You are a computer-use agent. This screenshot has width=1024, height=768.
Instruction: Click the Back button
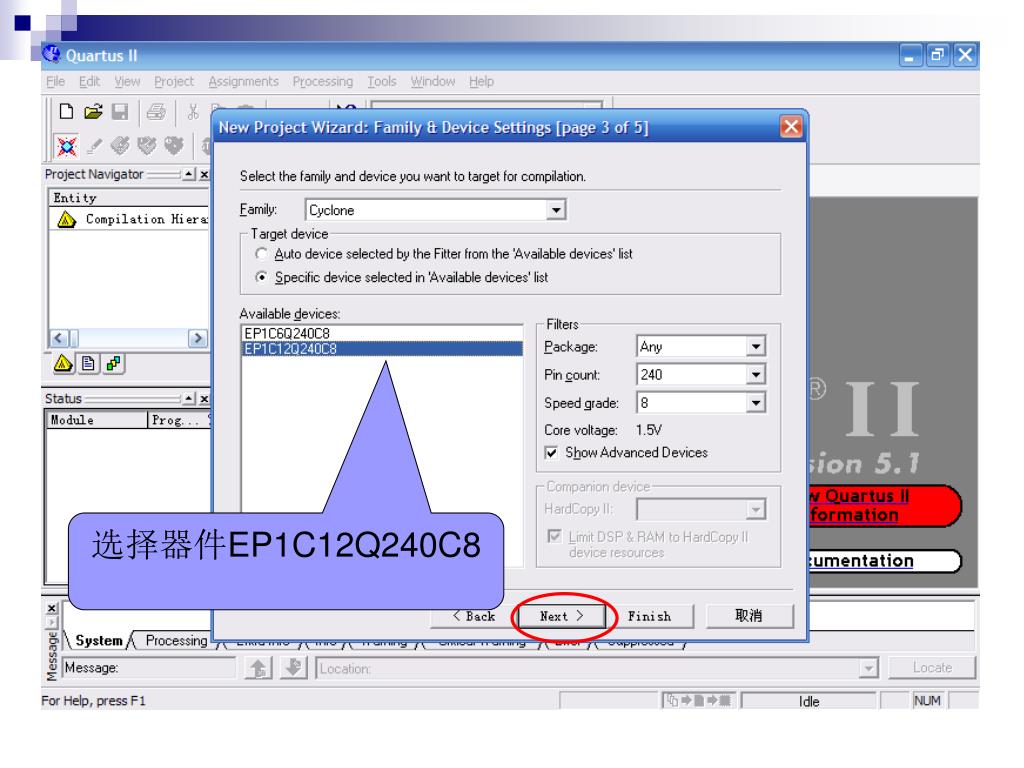(x=474, y=616)
